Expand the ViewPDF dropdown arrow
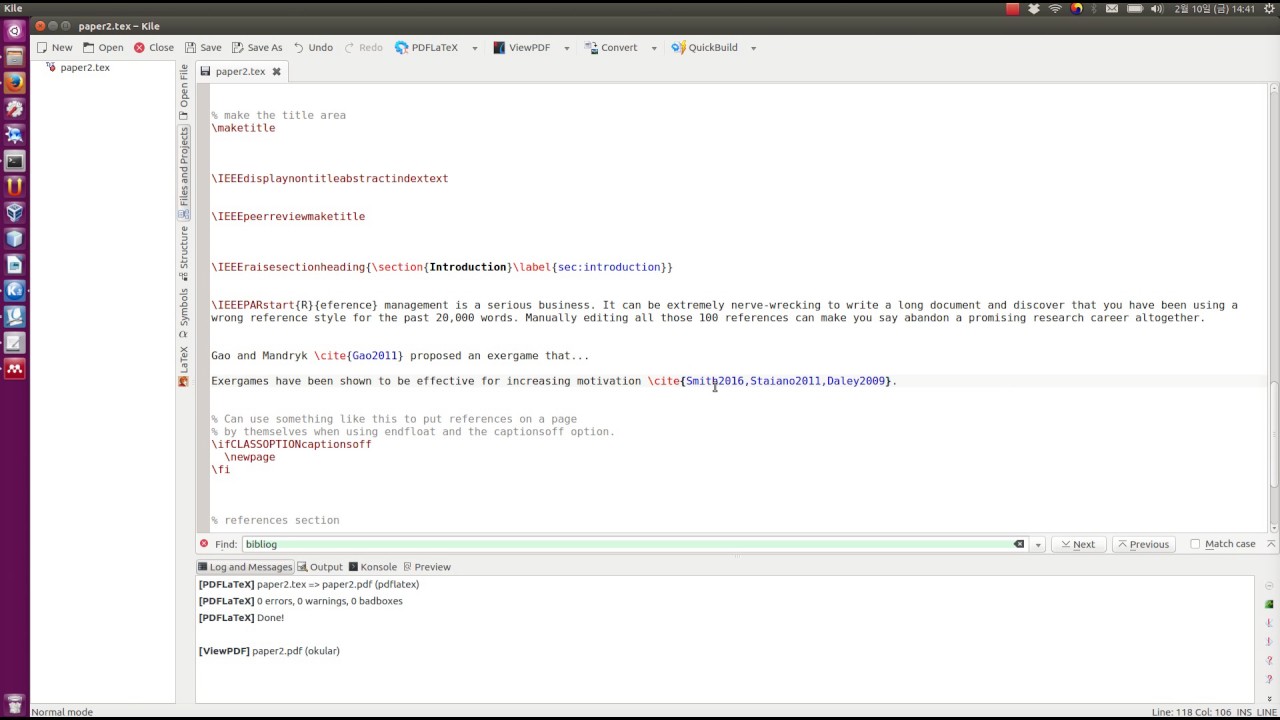 pyautogui.click(x=566, y=48)
